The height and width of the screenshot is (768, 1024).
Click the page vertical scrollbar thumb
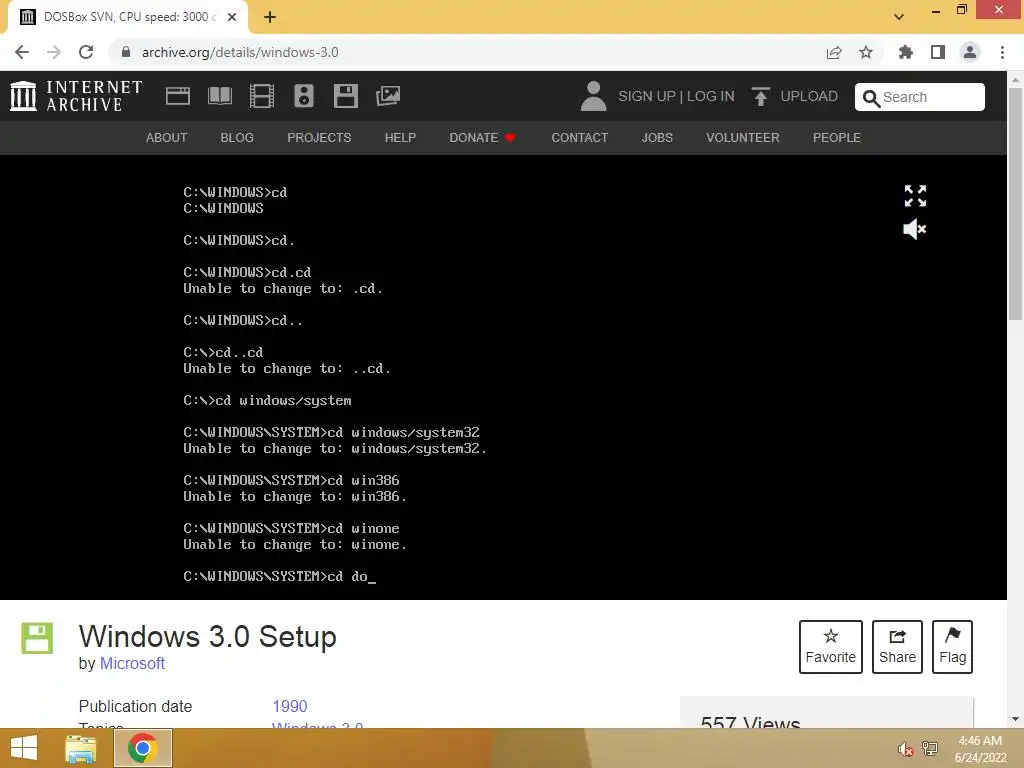[x=1016, y=202]
